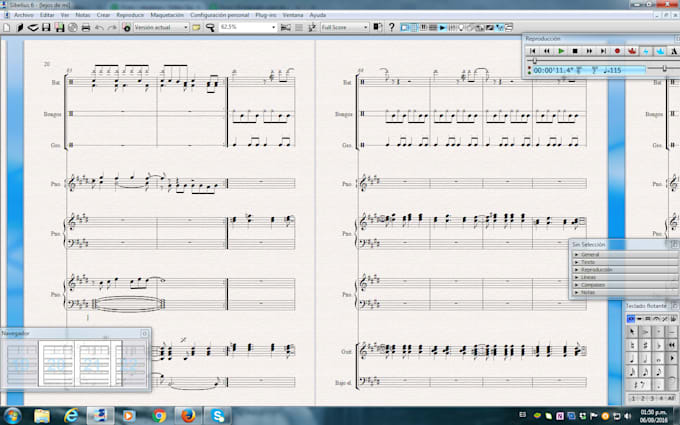Open the 62.5% zoom level dropdown
Viewport: 680px width, 425px height.
tap(248, 27)
